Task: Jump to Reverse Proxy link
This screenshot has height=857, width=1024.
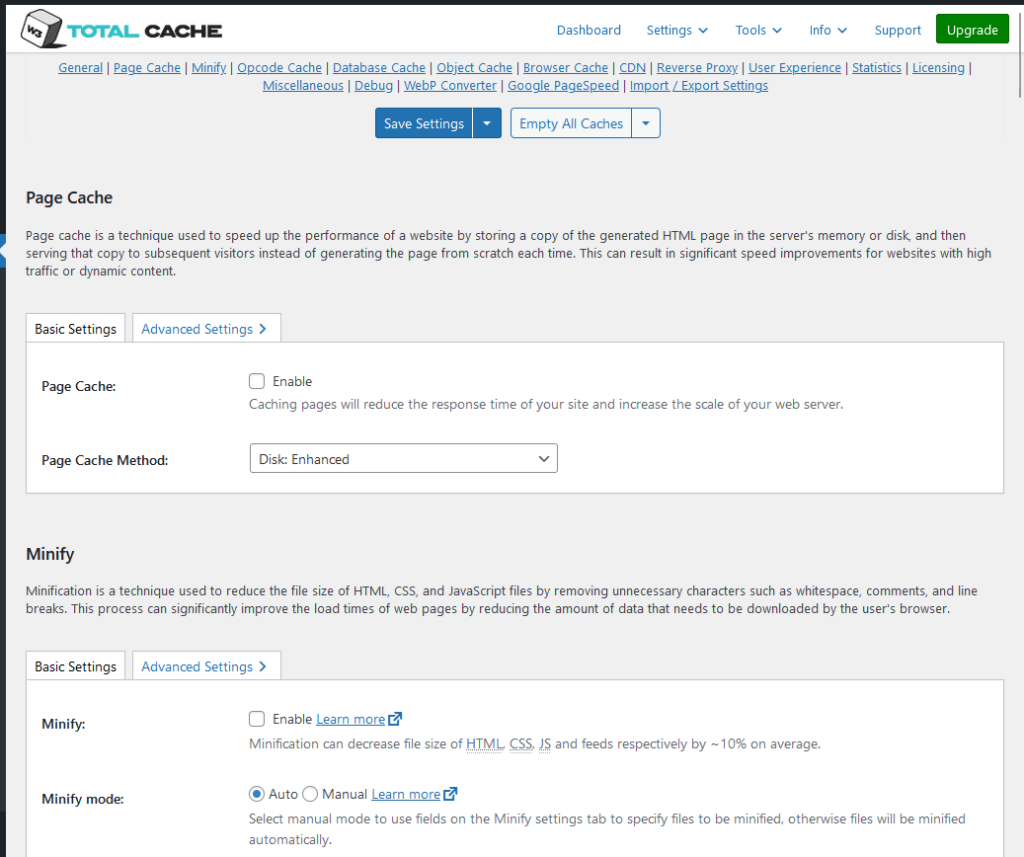Action: tap(697, 67)
